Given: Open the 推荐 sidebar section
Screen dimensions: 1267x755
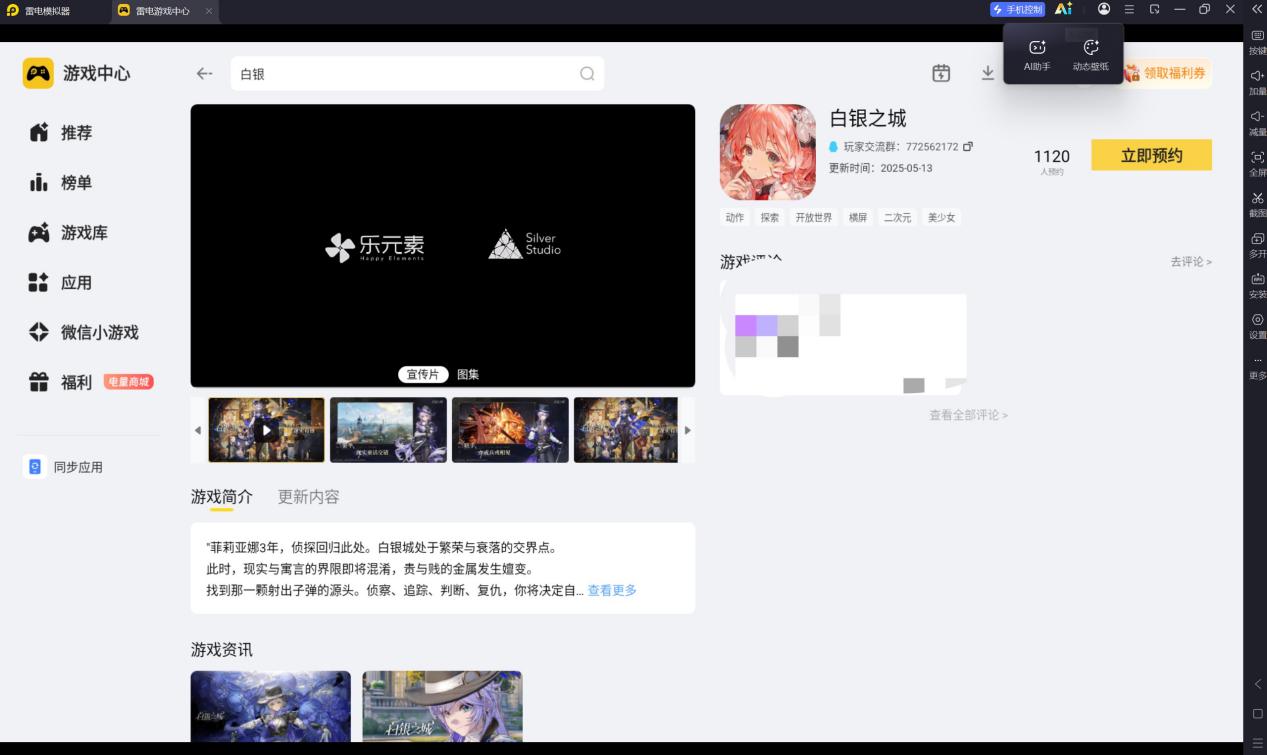Looking at the screenshot, I should [75, 133].
